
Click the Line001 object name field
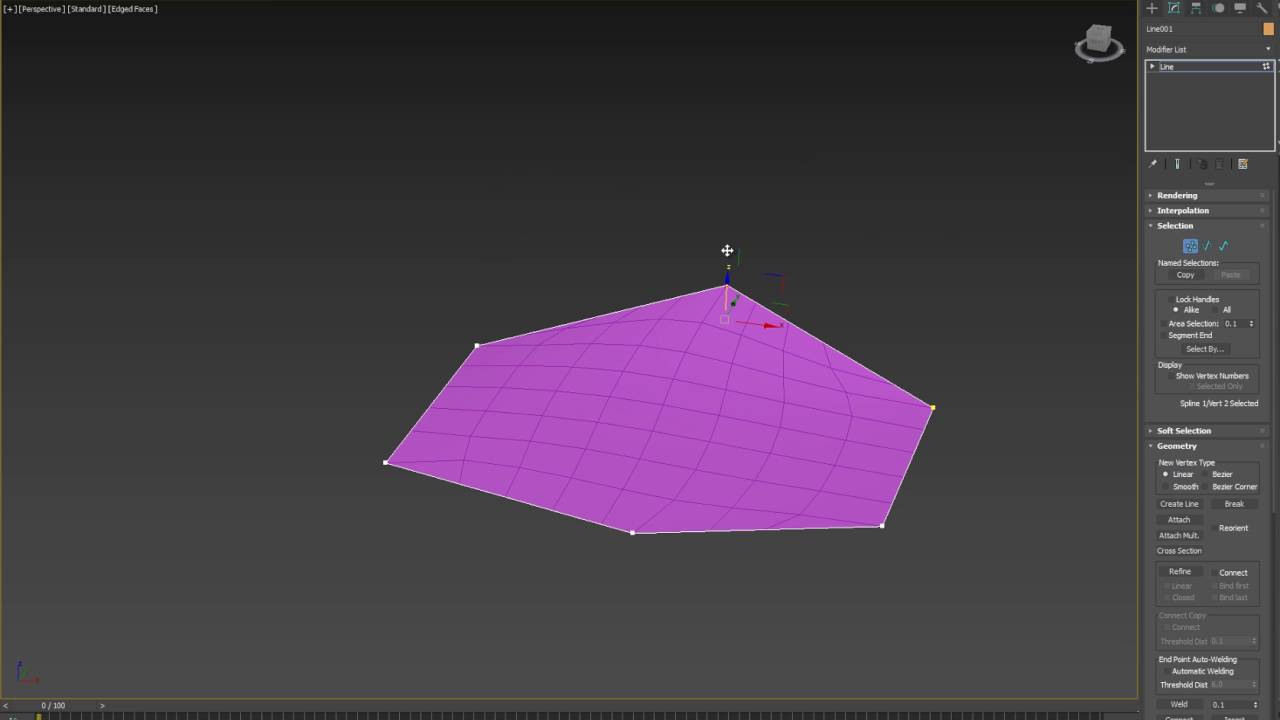click(x=1202, y=29)
